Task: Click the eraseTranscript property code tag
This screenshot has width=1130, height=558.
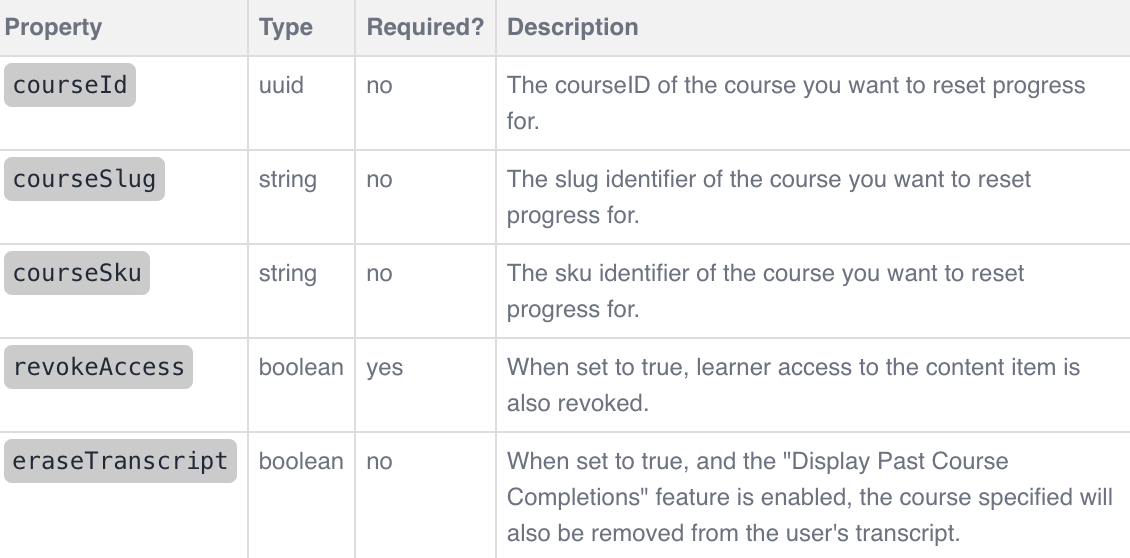Action: pyautogui.click(x=120, y=461)
